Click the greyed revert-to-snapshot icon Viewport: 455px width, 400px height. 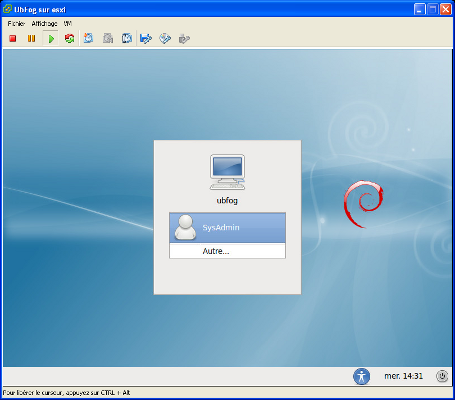click(x=108, y=38)
